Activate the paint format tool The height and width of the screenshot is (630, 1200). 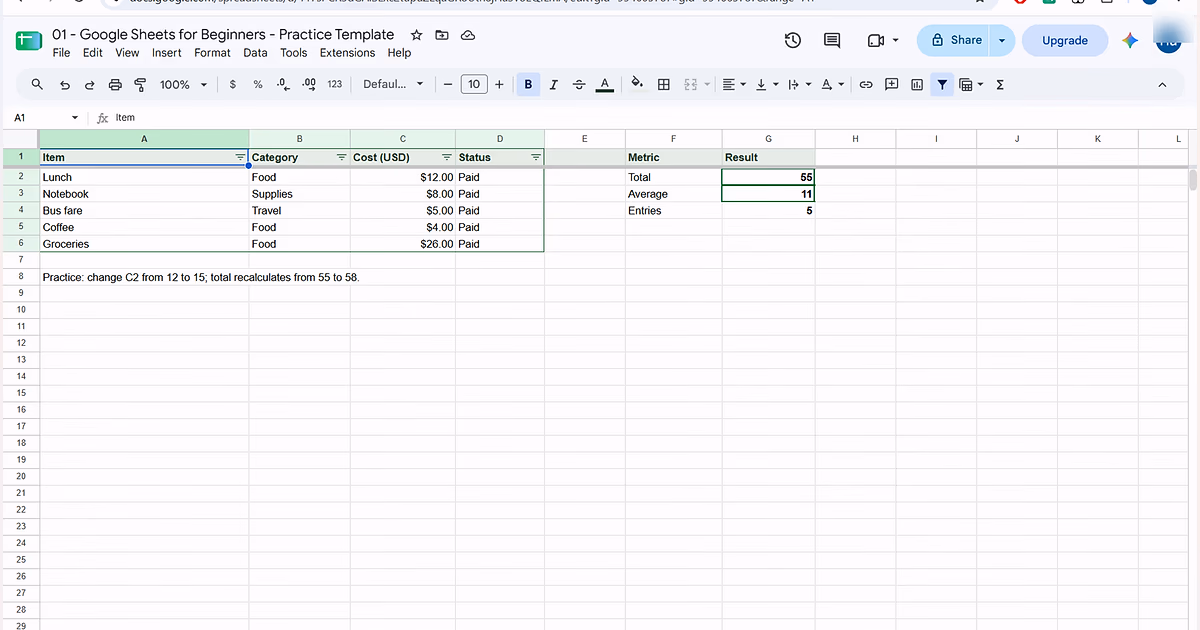click(x=140, y=85)
